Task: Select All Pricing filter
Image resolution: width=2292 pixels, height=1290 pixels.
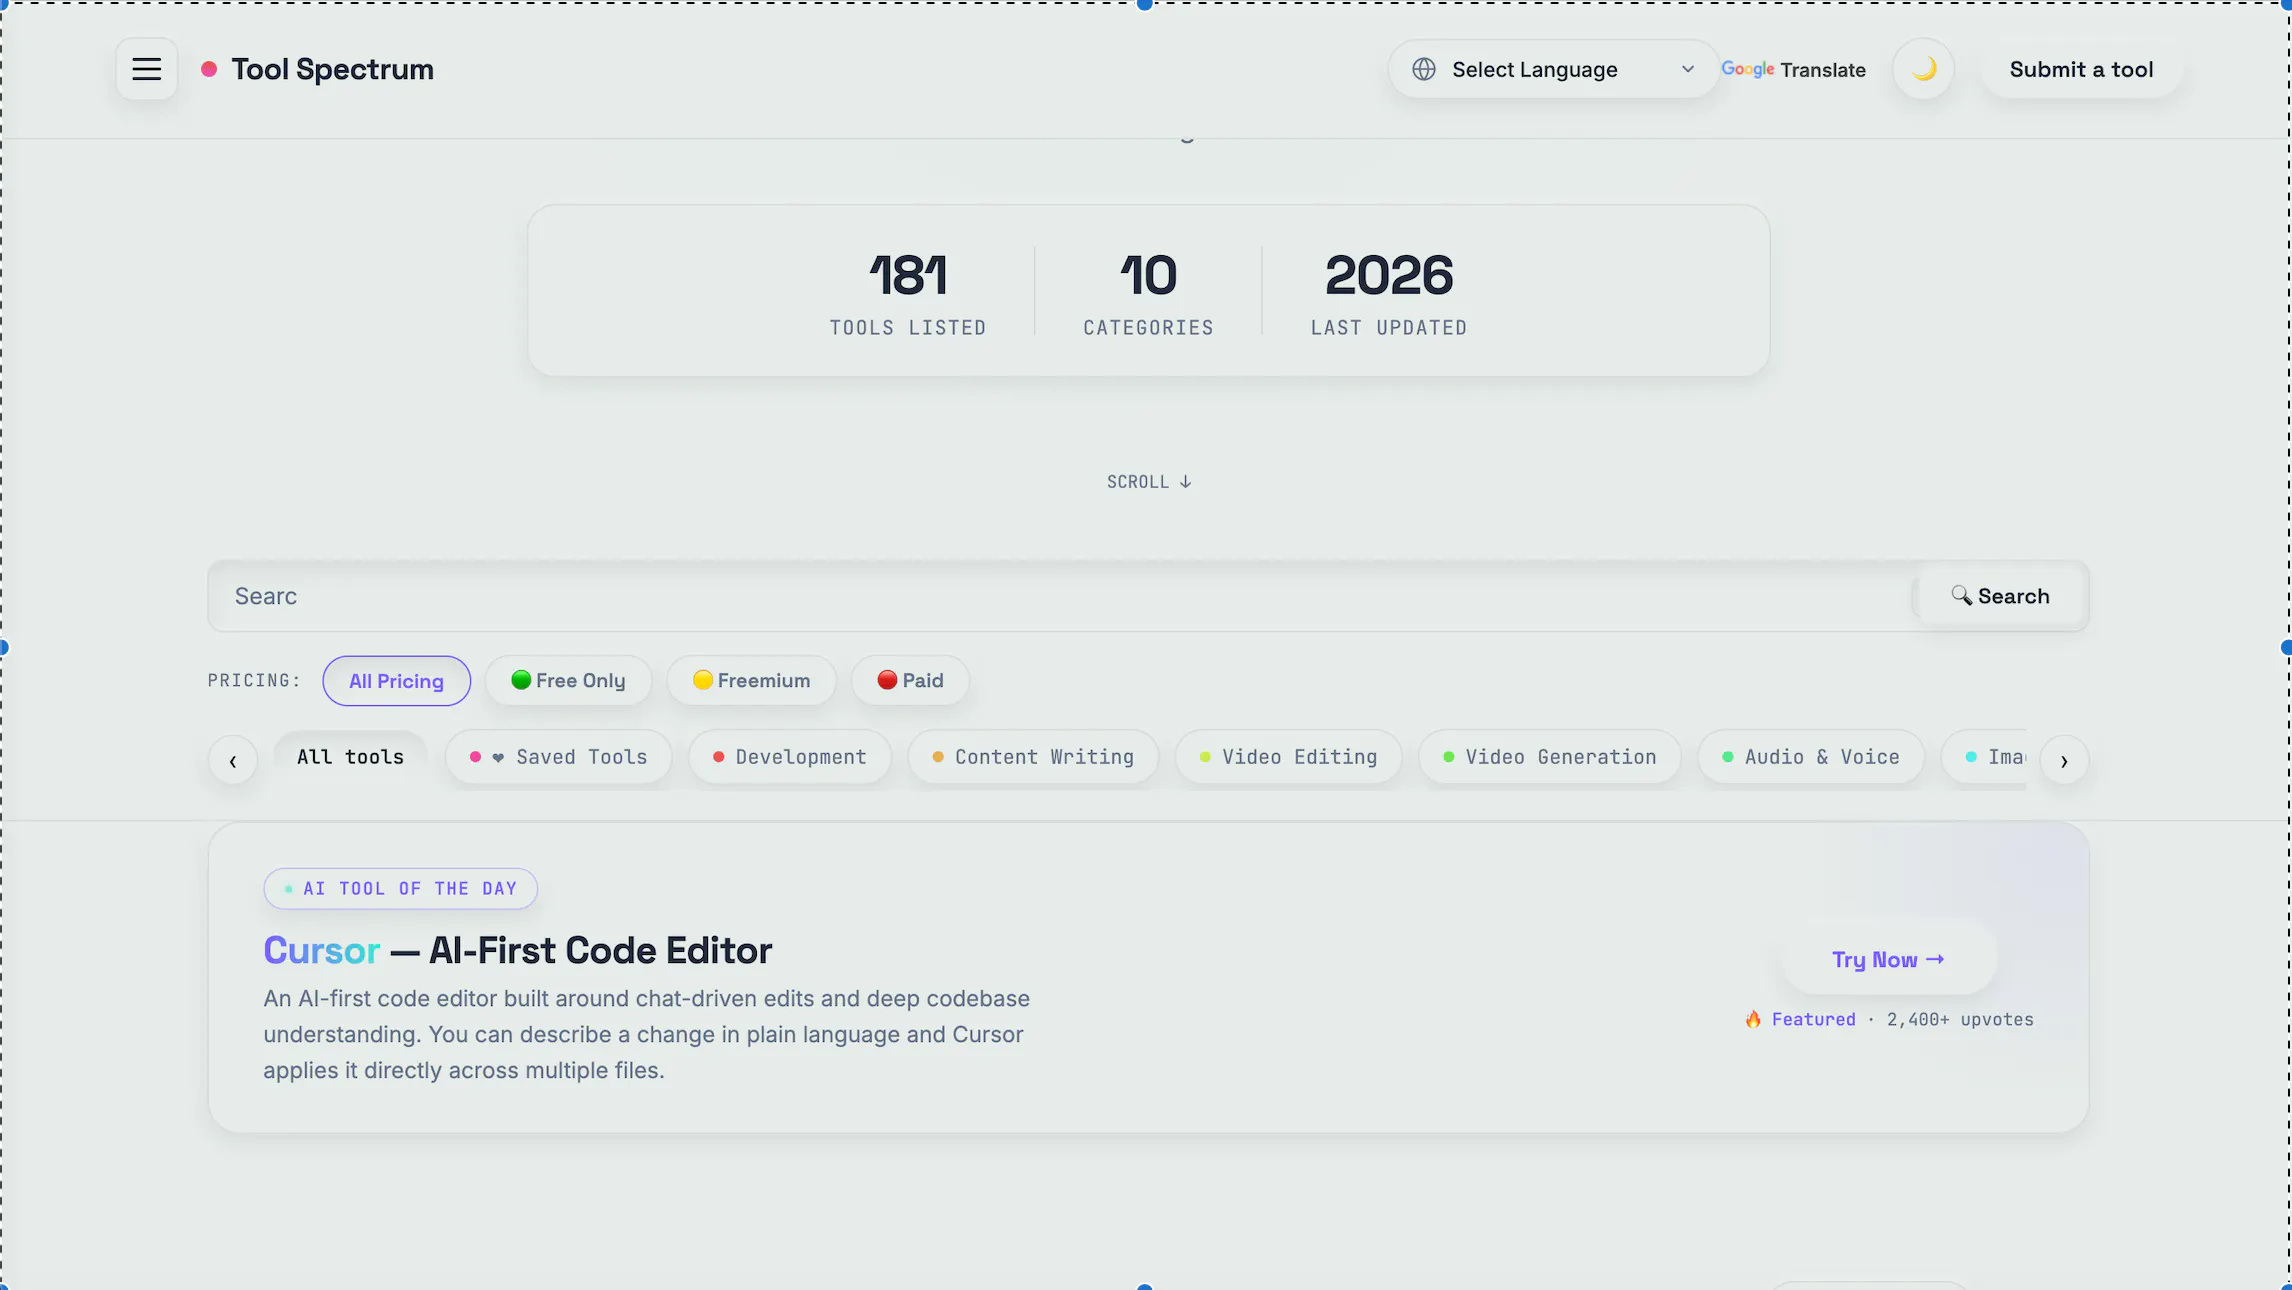Action: tap(396, 681)
